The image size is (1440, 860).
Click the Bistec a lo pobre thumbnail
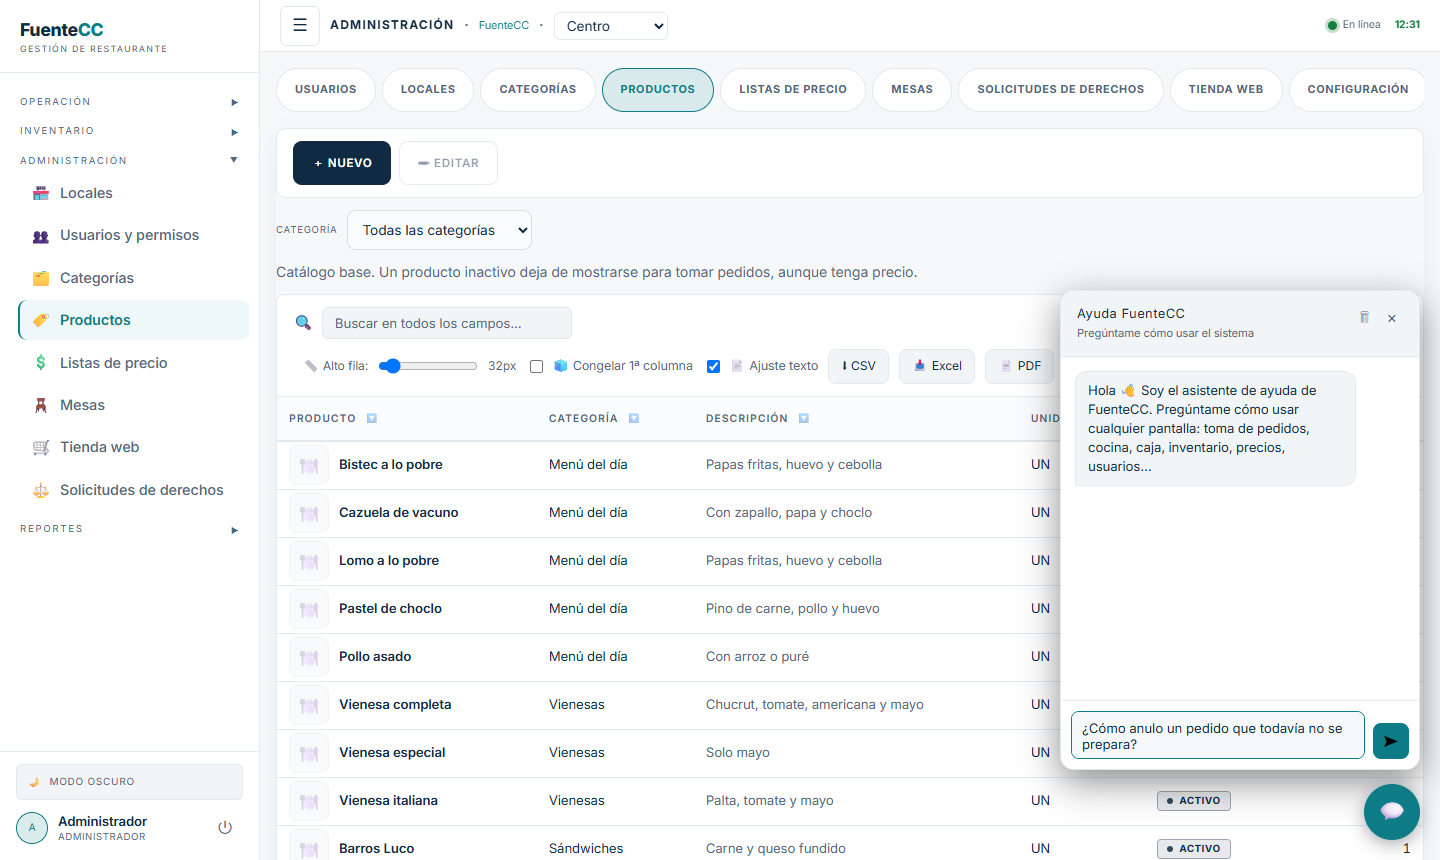(309, 465)
